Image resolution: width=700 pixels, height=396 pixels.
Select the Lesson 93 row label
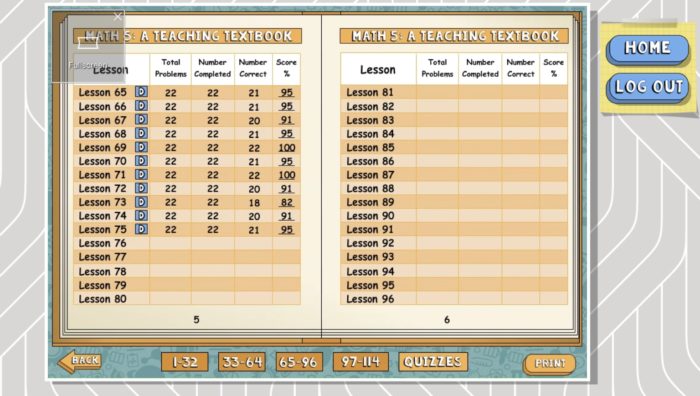(370, 257)
